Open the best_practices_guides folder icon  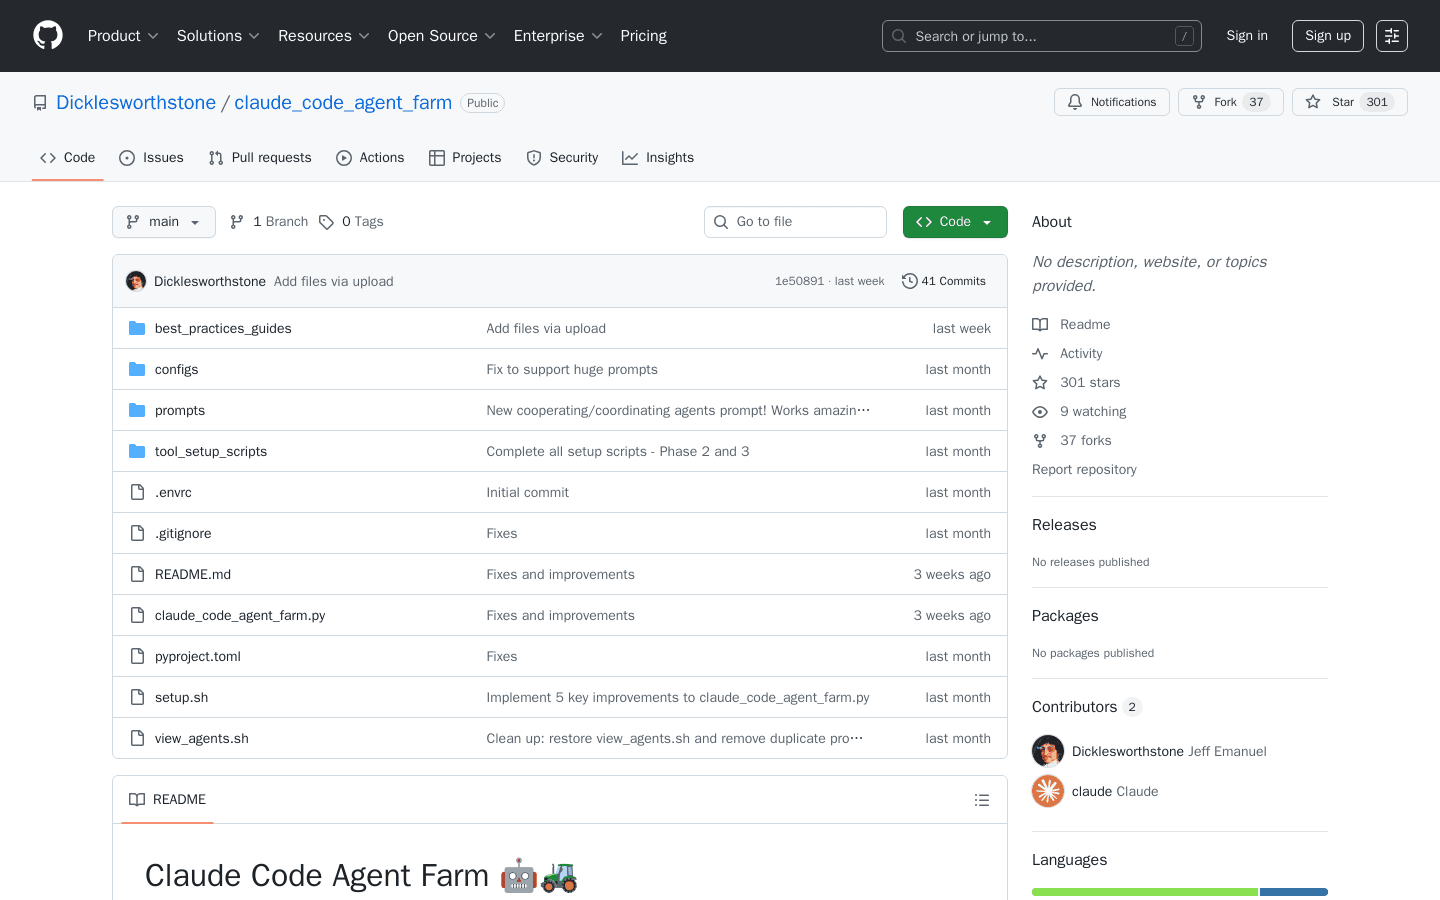click(137, 328)
